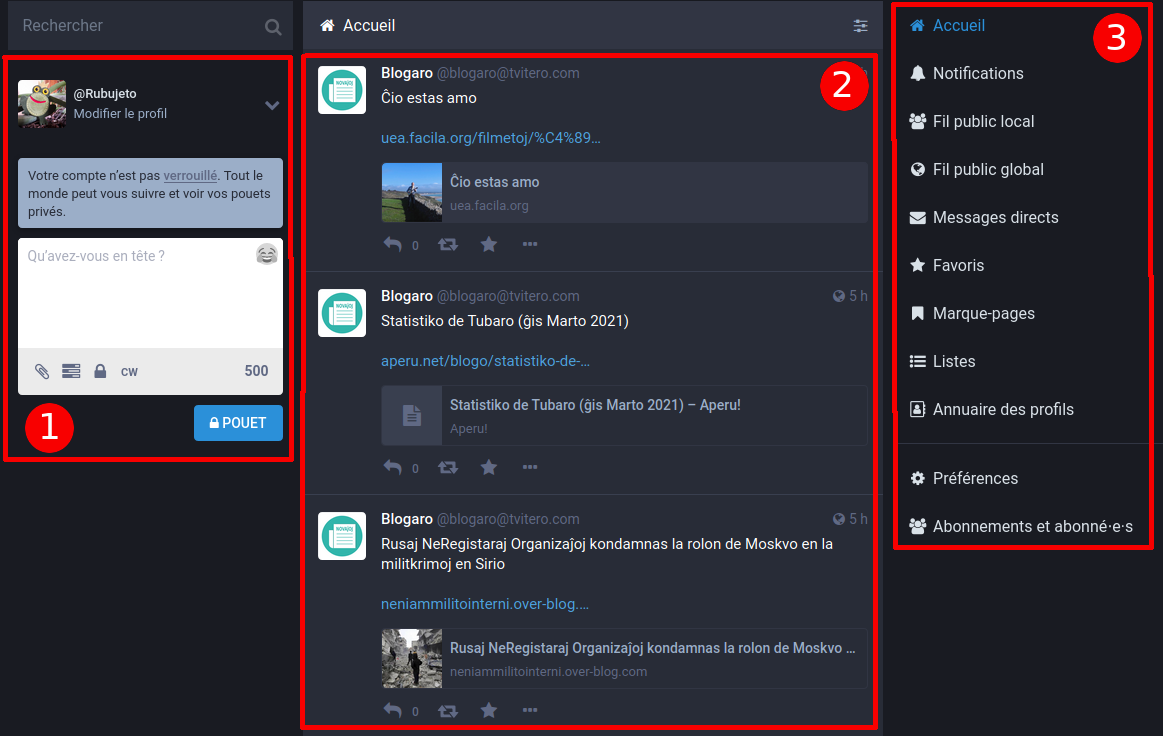This screenshot has width=1163, height=736.
Task: Open more options on Statistiko de Tubaro post
Action: click(x=530, y=467)
